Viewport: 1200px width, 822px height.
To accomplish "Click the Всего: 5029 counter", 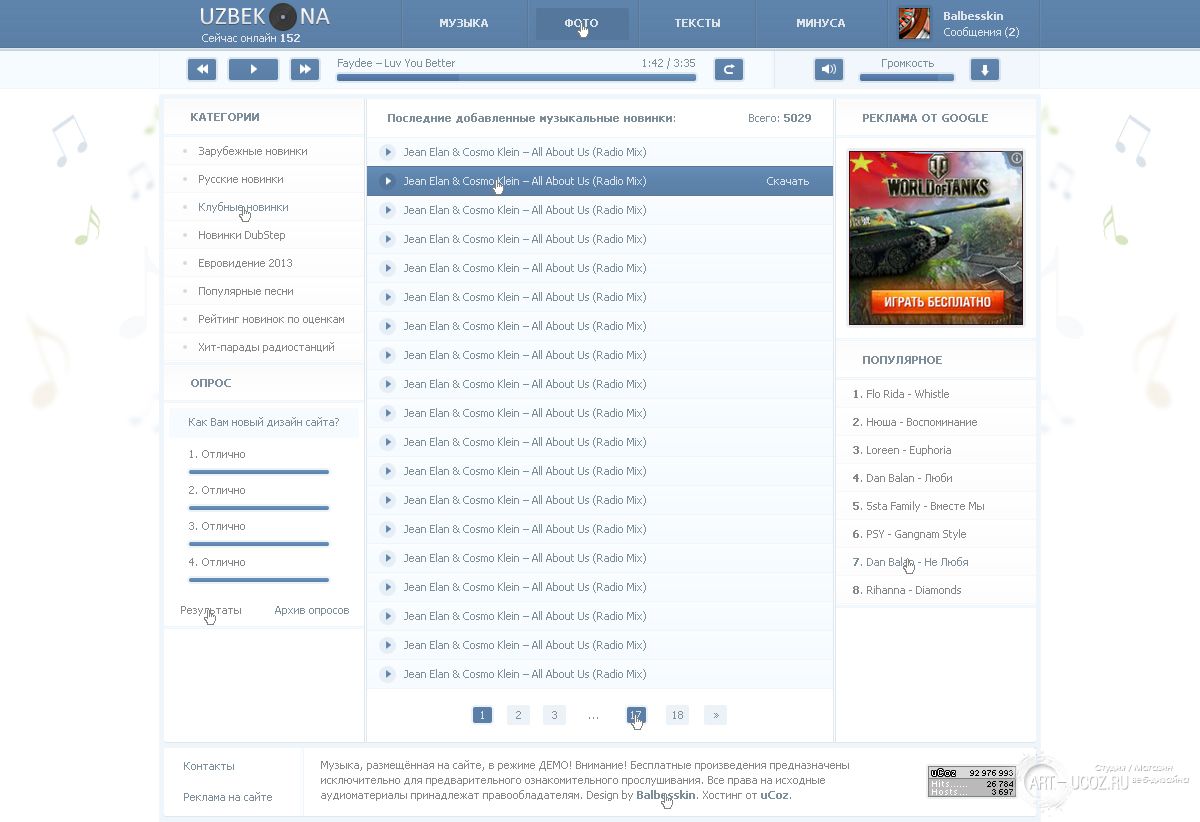I will 780,118.
